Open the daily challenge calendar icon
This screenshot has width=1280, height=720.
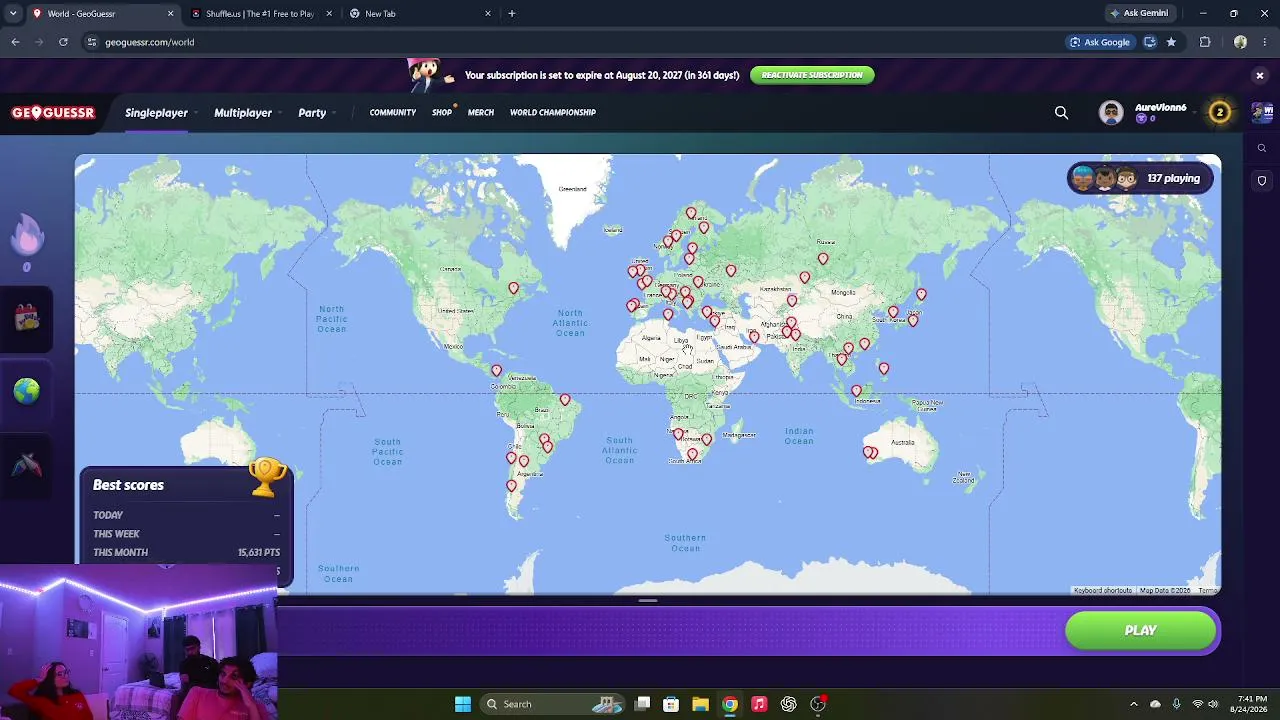coord(27,318)
